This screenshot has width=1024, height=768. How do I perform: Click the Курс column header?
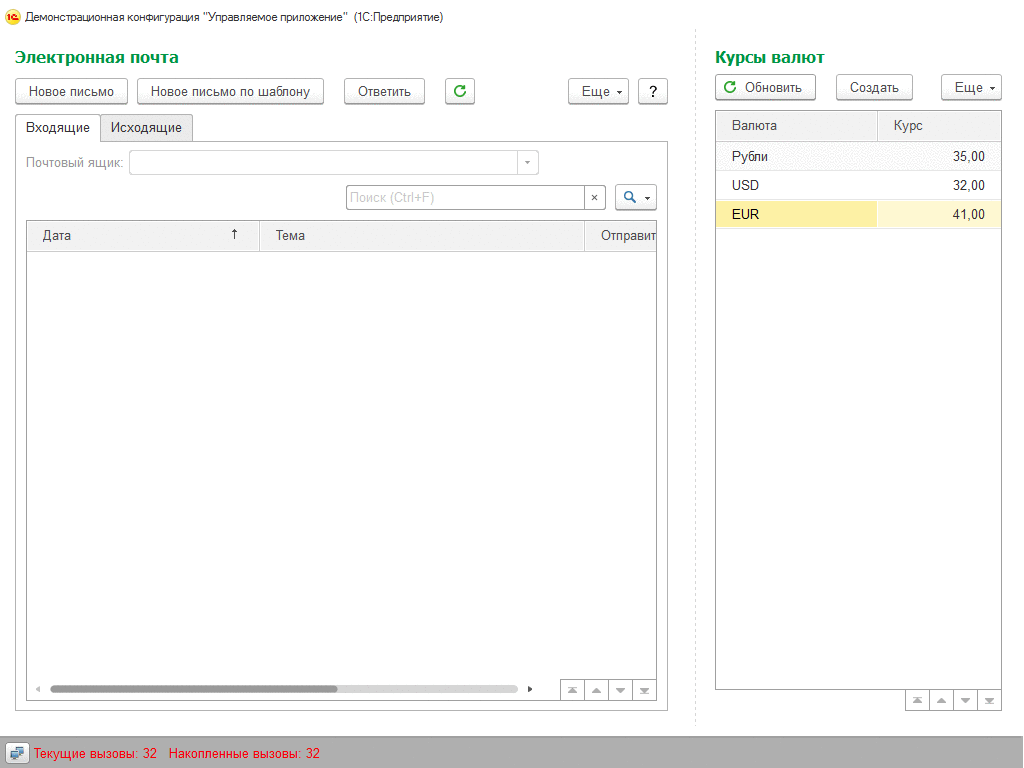click(x=939, y=125)
